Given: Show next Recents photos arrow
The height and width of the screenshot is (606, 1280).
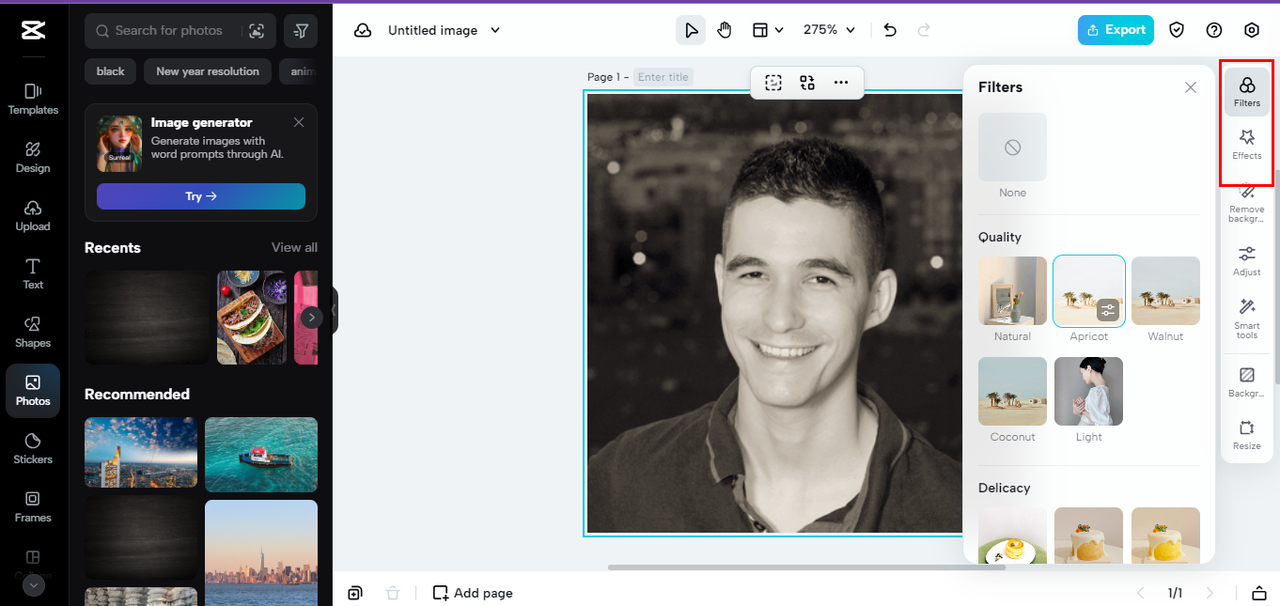Looking at the screenshot, I should coord(312,317).
